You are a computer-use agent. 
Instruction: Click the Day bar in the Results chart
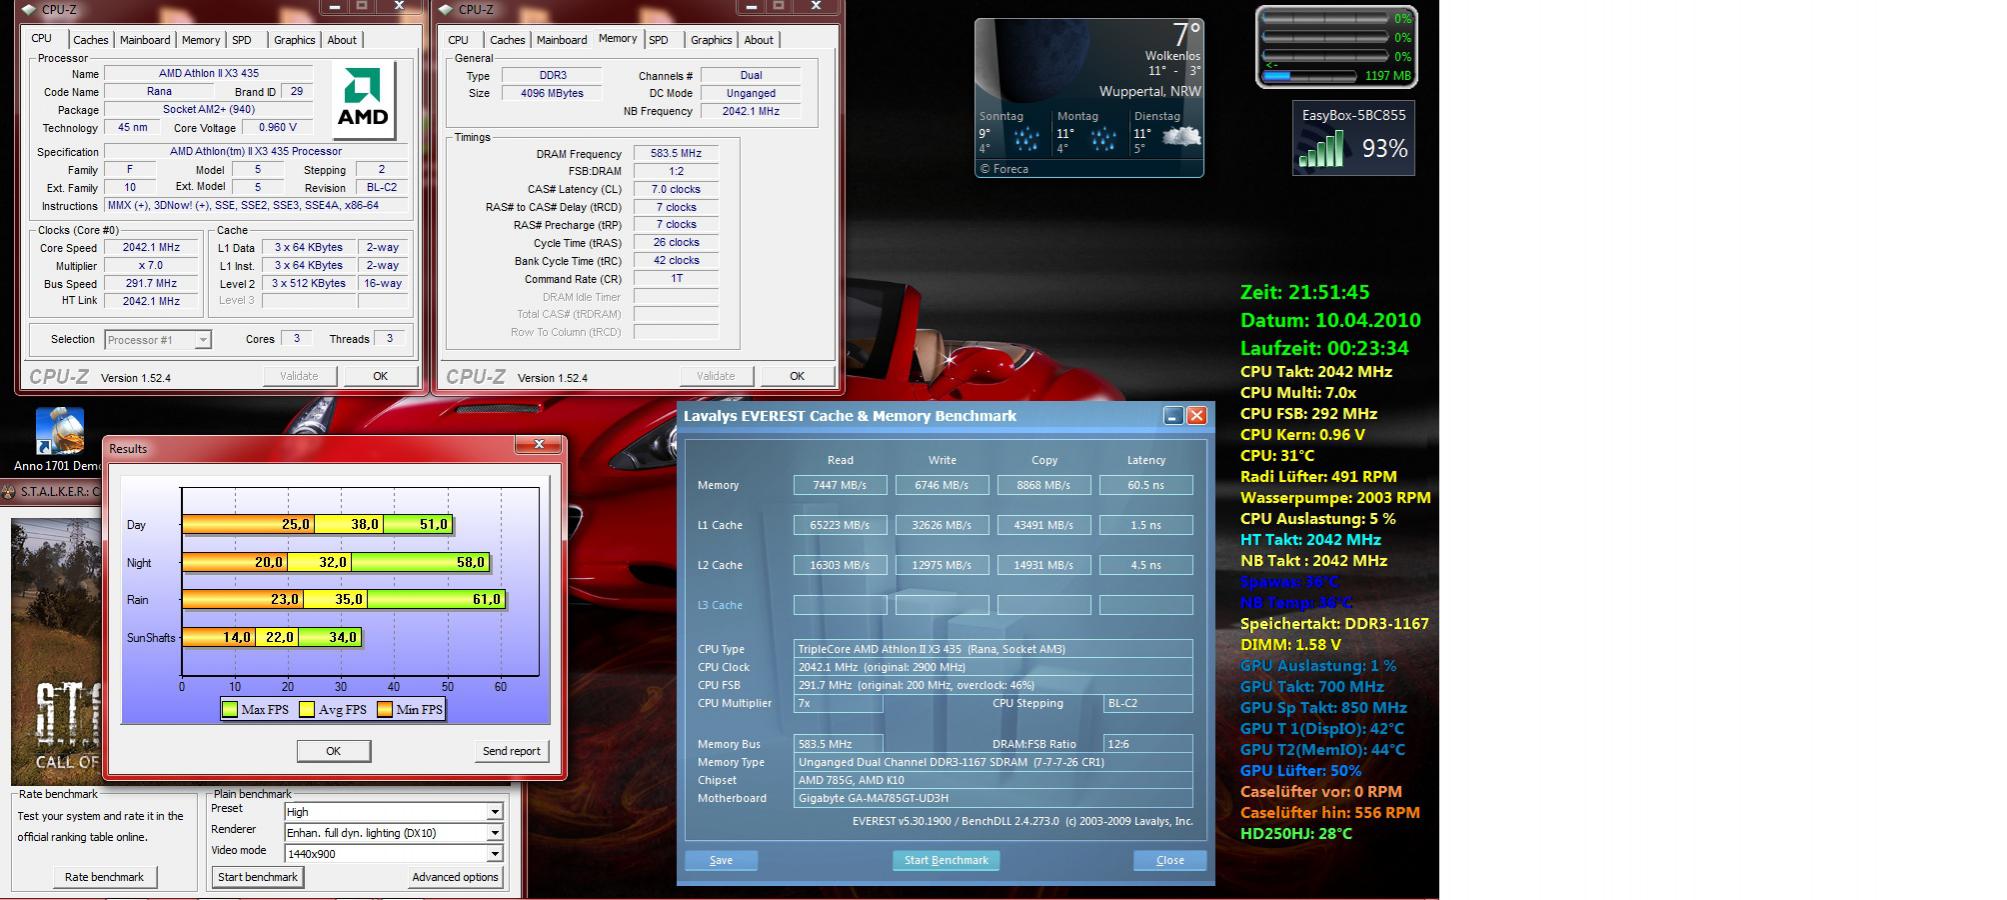[317, 524]
